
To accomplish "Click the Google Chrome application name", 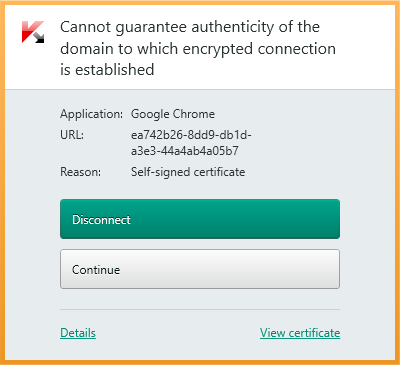I will point(173,114).
